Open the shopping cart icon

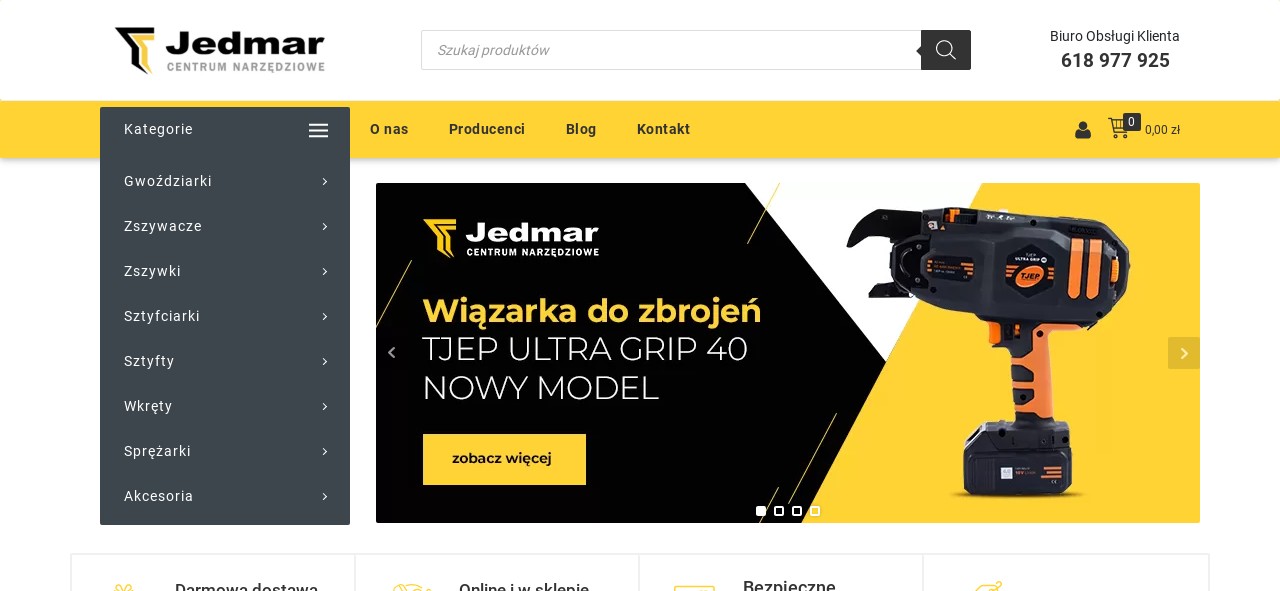(1118, 129)
